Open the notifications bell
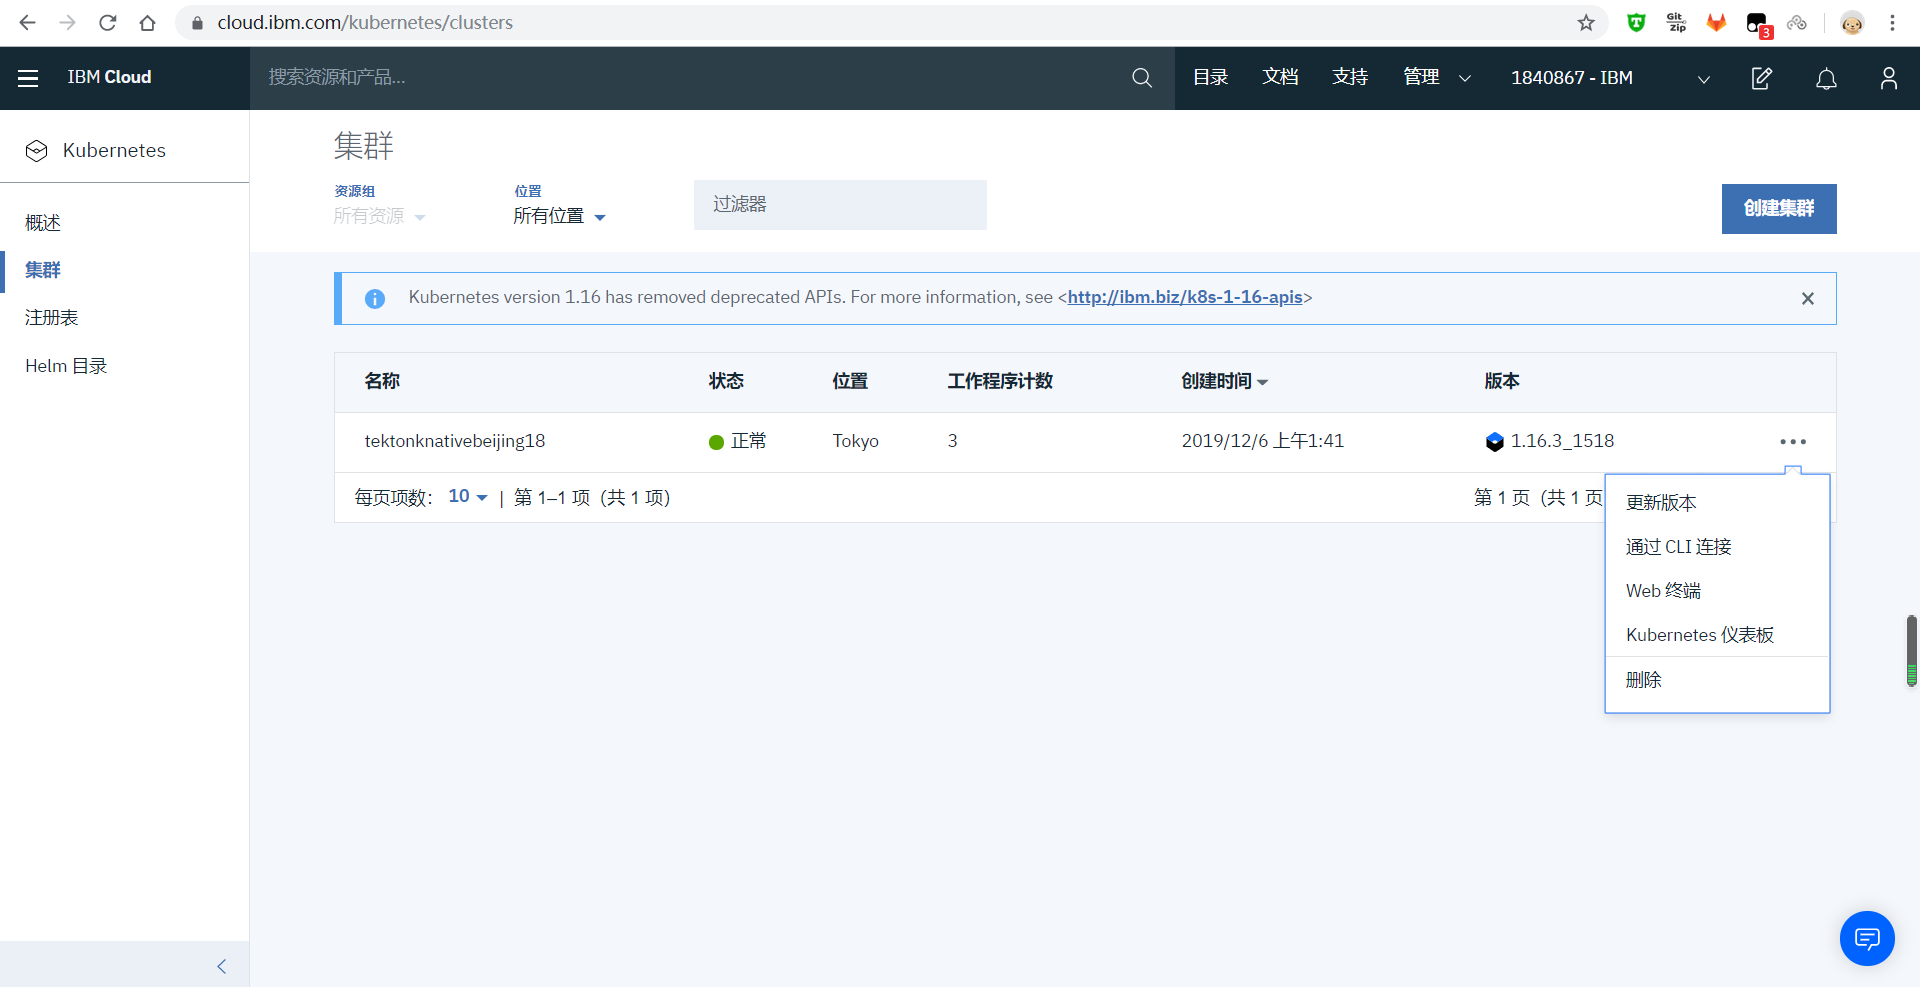1920x987 pixels. [1826, 78]
